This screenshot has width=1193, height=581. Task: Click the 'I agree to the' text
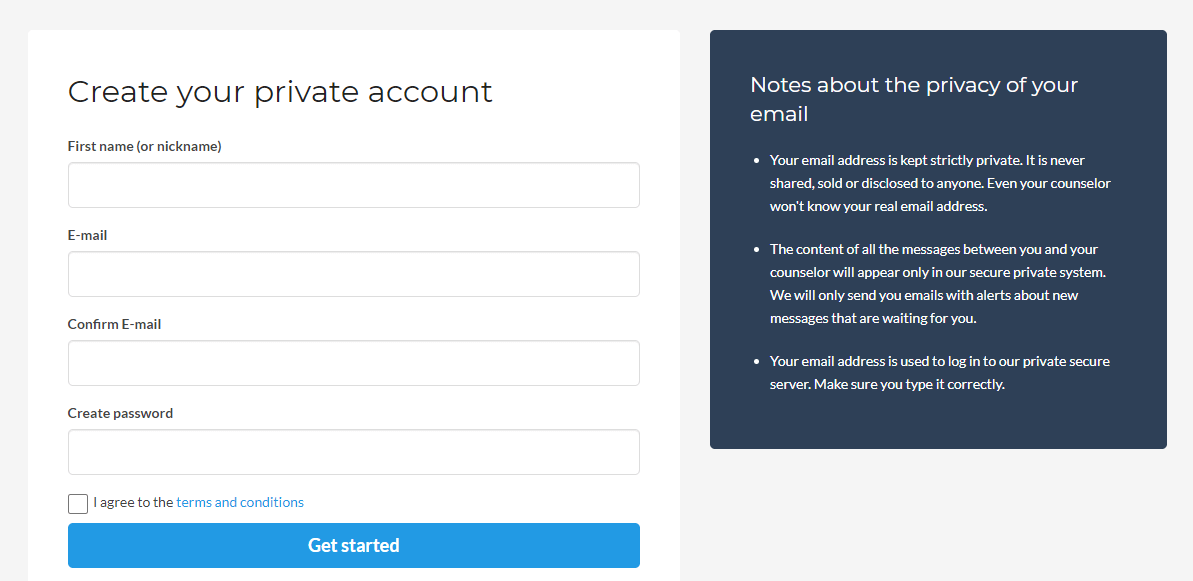(x=132, y=502)
